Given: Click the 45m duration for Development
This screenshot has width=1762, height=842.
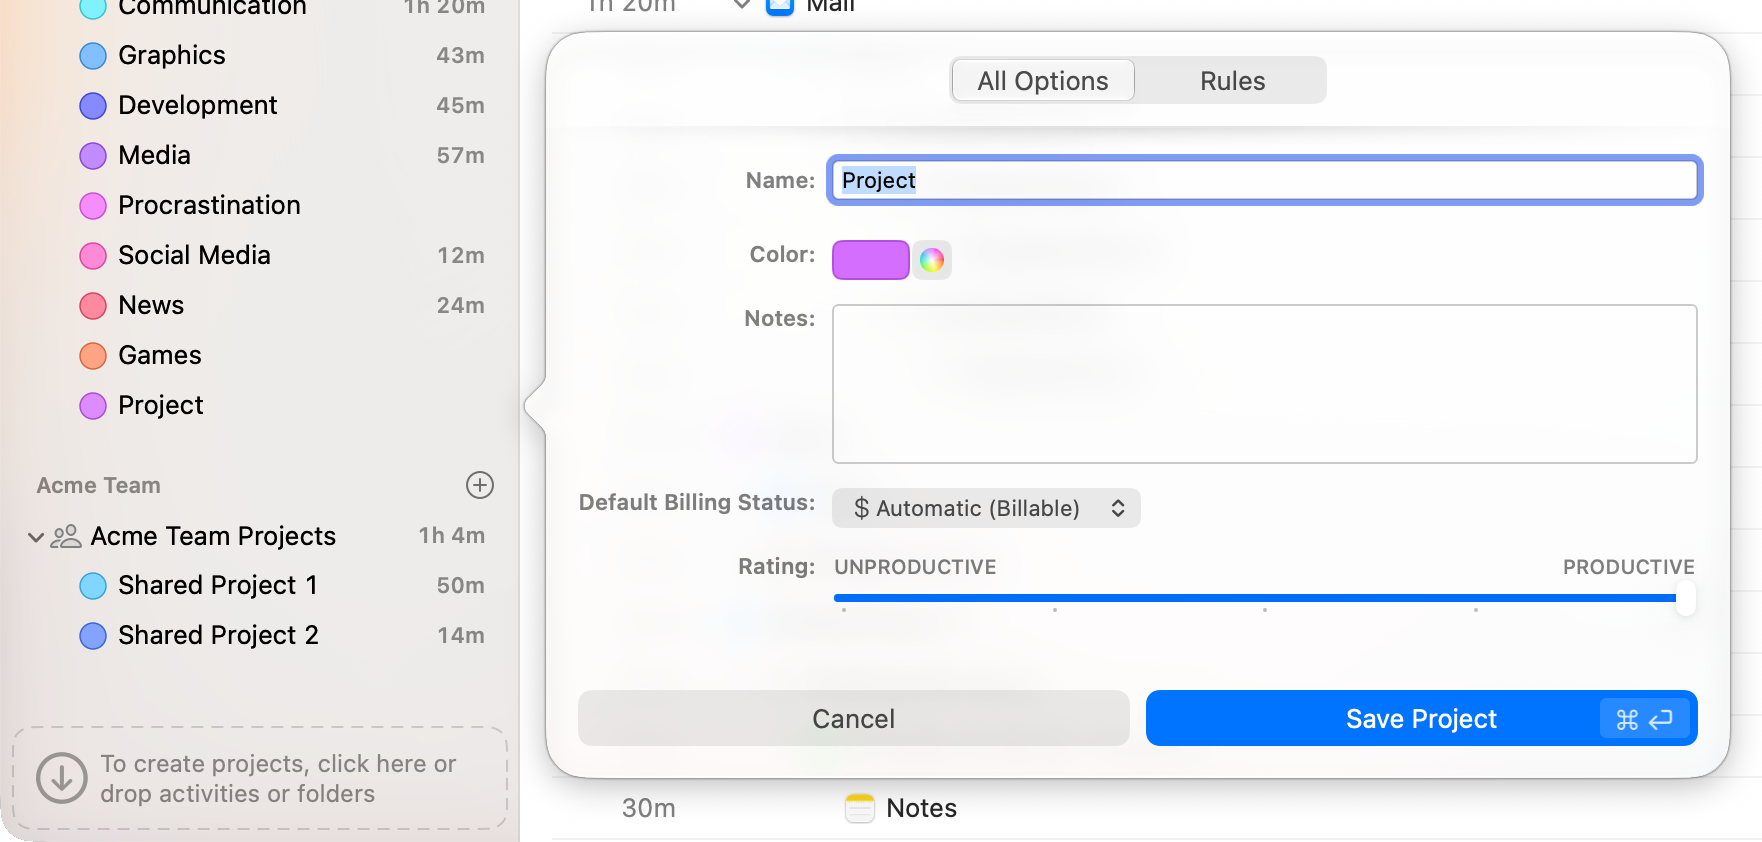Looking at the screenshot, I should 460,106.
